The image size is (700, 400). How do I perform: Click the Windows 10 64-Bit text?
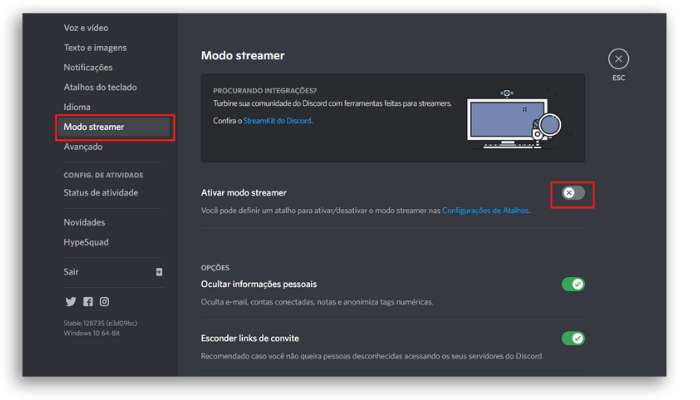[x=92, y=333]
